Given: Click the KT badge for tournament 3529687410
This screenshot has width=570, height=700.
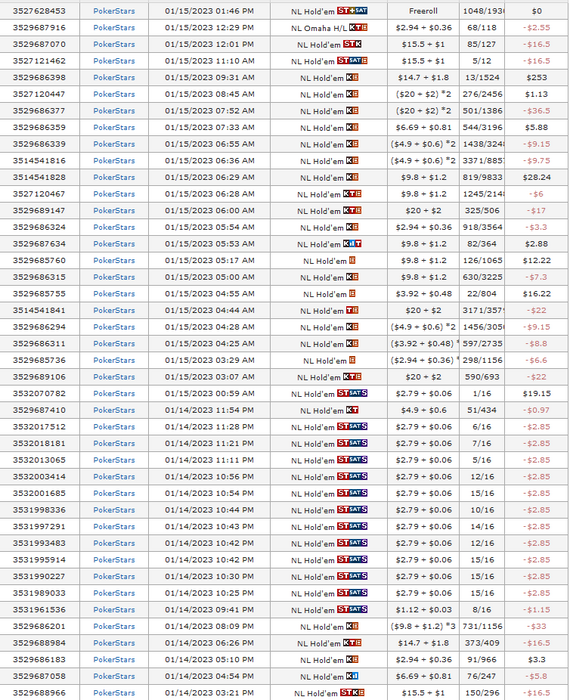Looking at the screenshot, I should pos(352,410).
